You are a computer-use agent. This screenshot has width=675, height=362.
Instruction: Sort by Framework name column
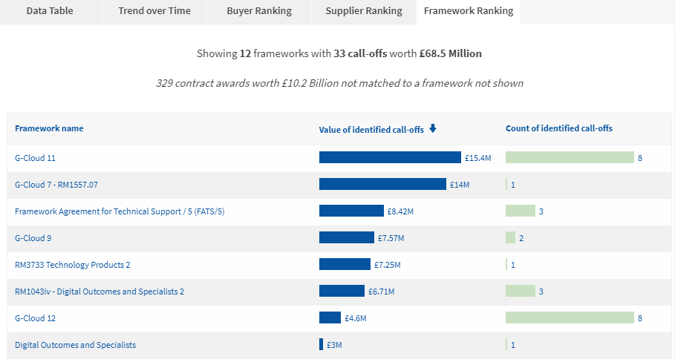tap(49, 128)
